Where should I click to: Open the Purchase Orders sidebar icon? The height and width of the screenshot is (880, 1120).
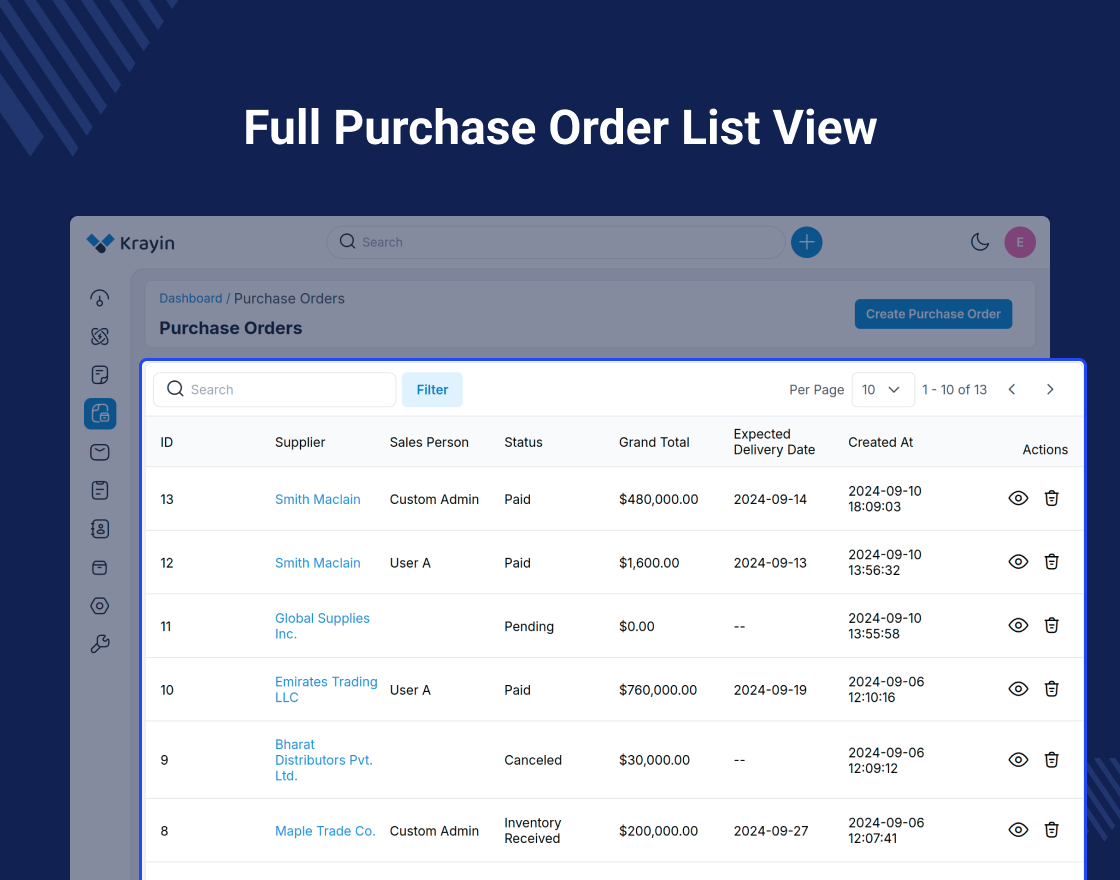(x=100, y=414)
